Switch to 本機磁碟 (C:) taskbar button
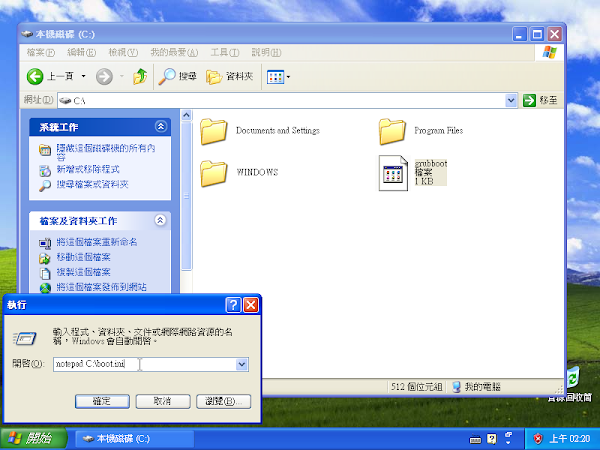 (x=134, y=439)
